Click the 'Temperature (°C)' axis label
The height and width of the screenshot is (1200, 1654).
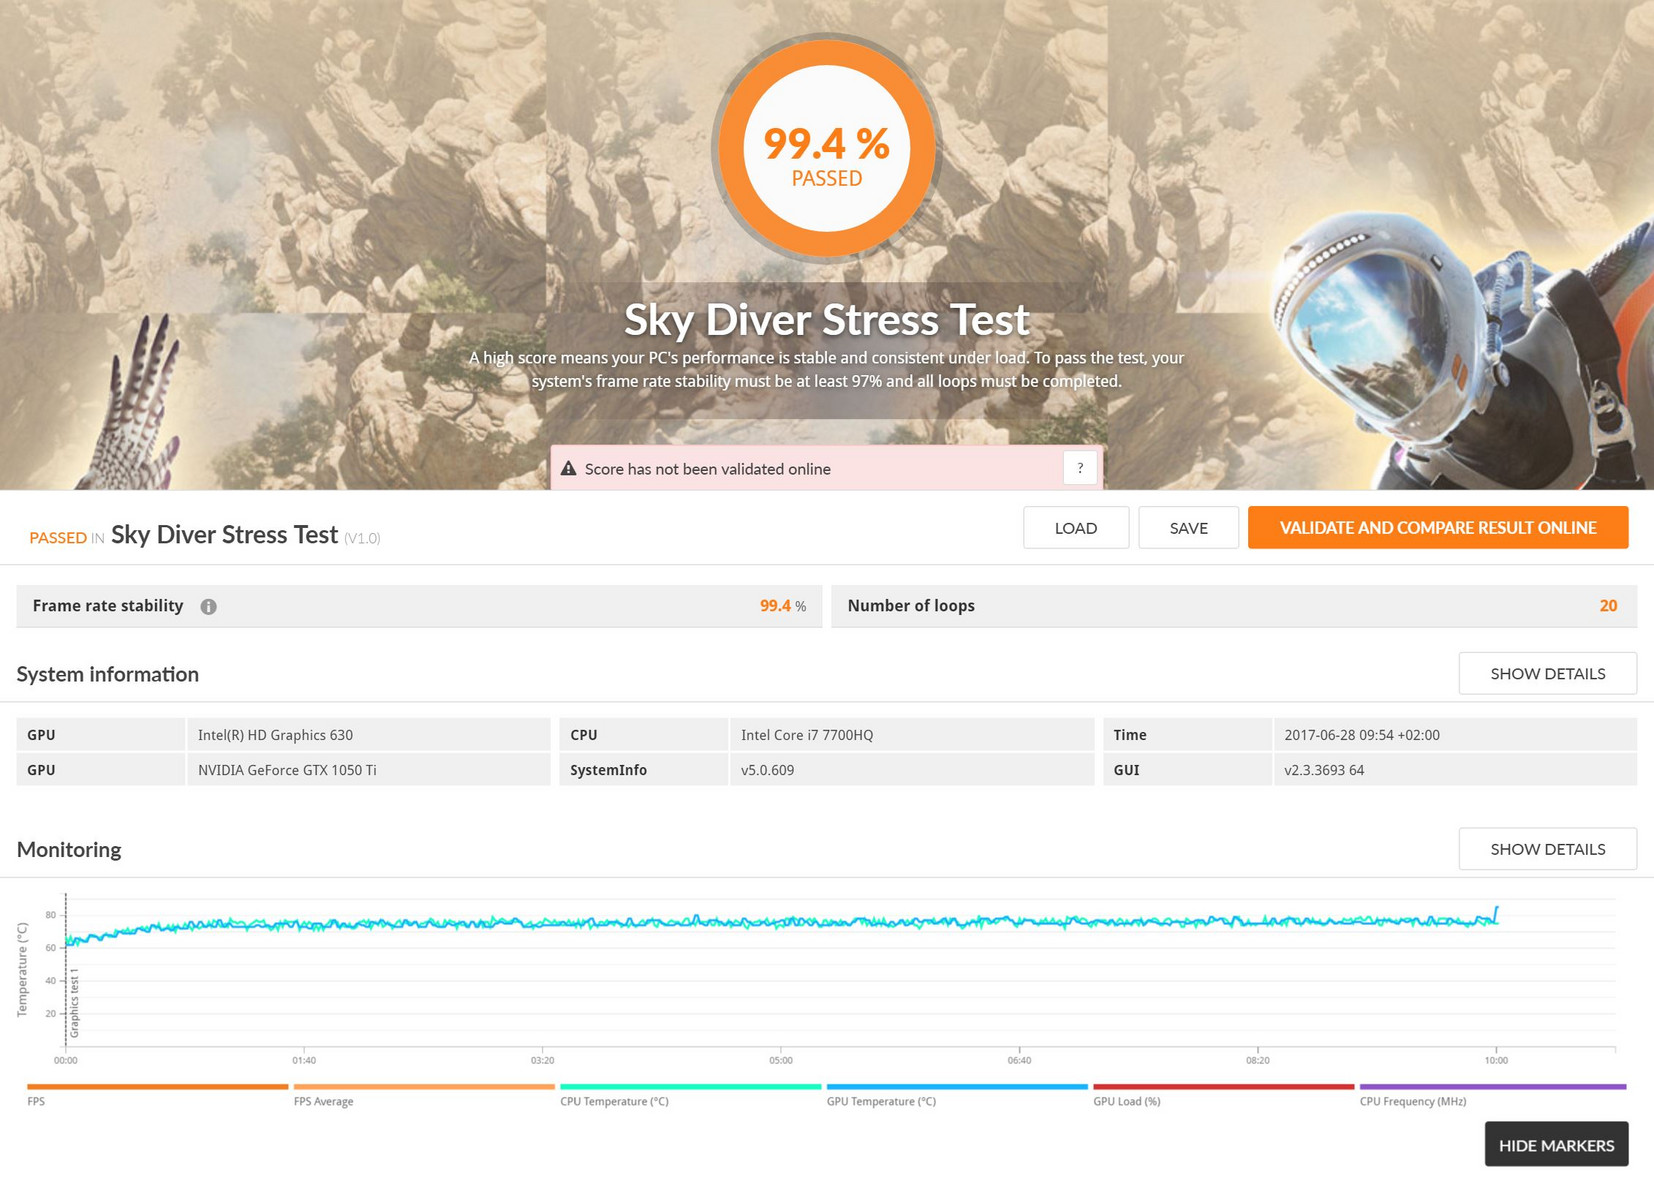tap(22, 970)
